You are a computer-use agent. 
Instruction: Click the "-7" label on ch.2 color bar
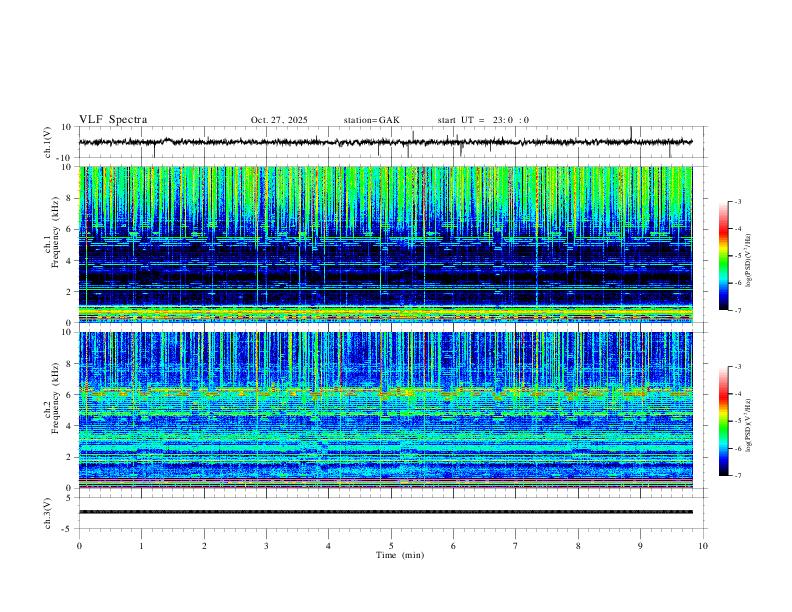738,476
